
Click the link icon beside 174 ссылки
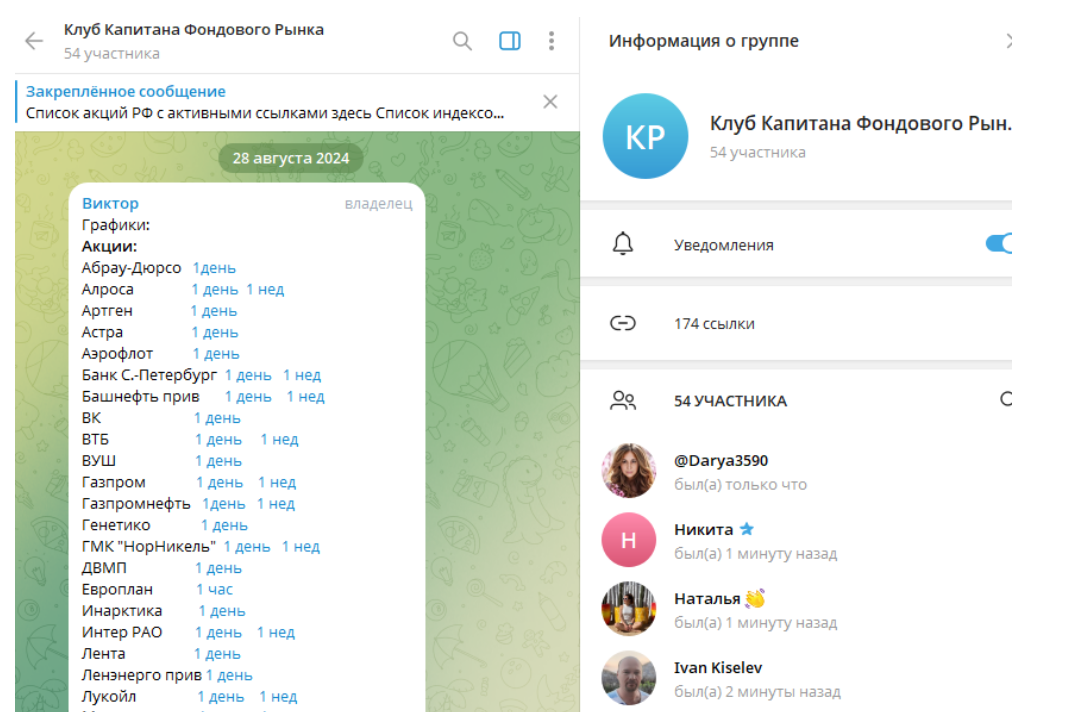point(623,323)
